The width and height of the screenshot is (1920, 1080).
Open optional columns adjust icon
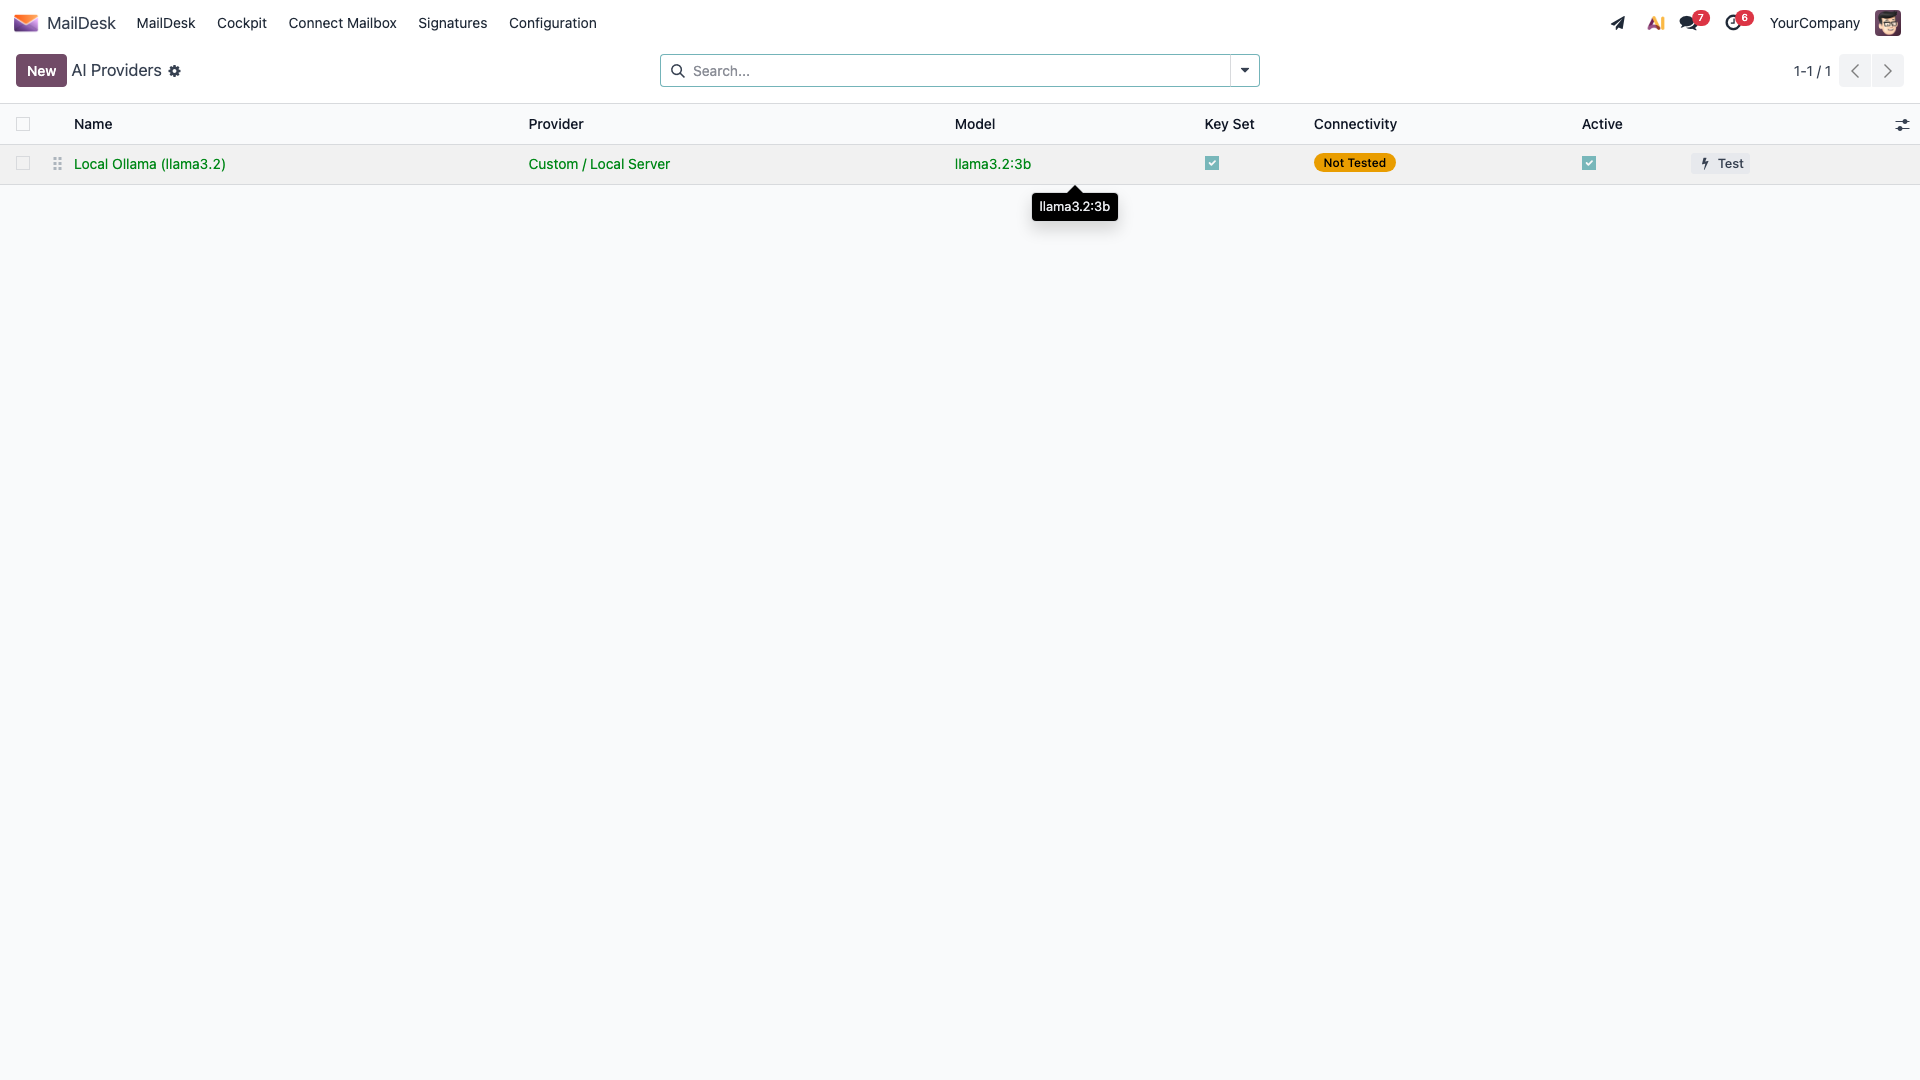(x=1902, y=125)
